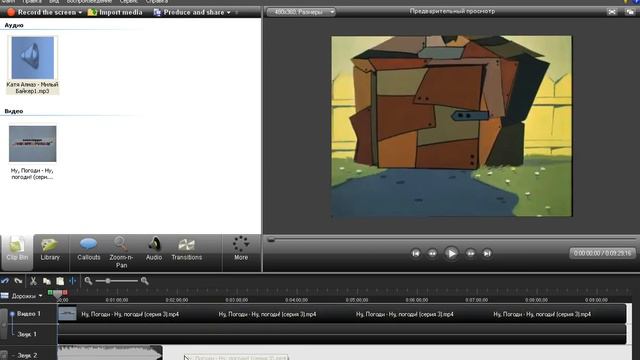Click the Предварительный просмотр preview title
This screenshot has height=360, width=640.
point(452,11)
